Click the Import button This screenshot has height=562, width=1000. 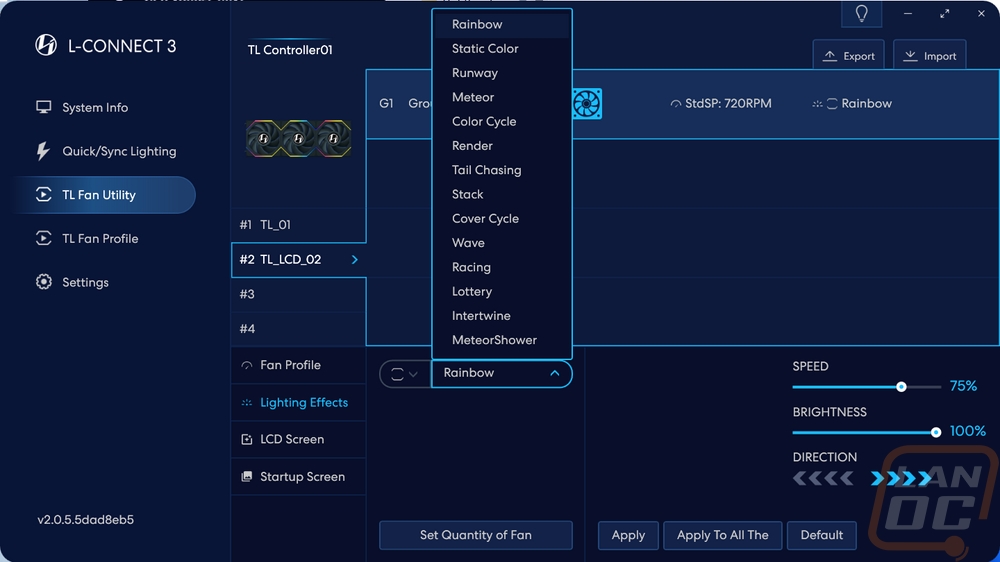click(929, 55)
